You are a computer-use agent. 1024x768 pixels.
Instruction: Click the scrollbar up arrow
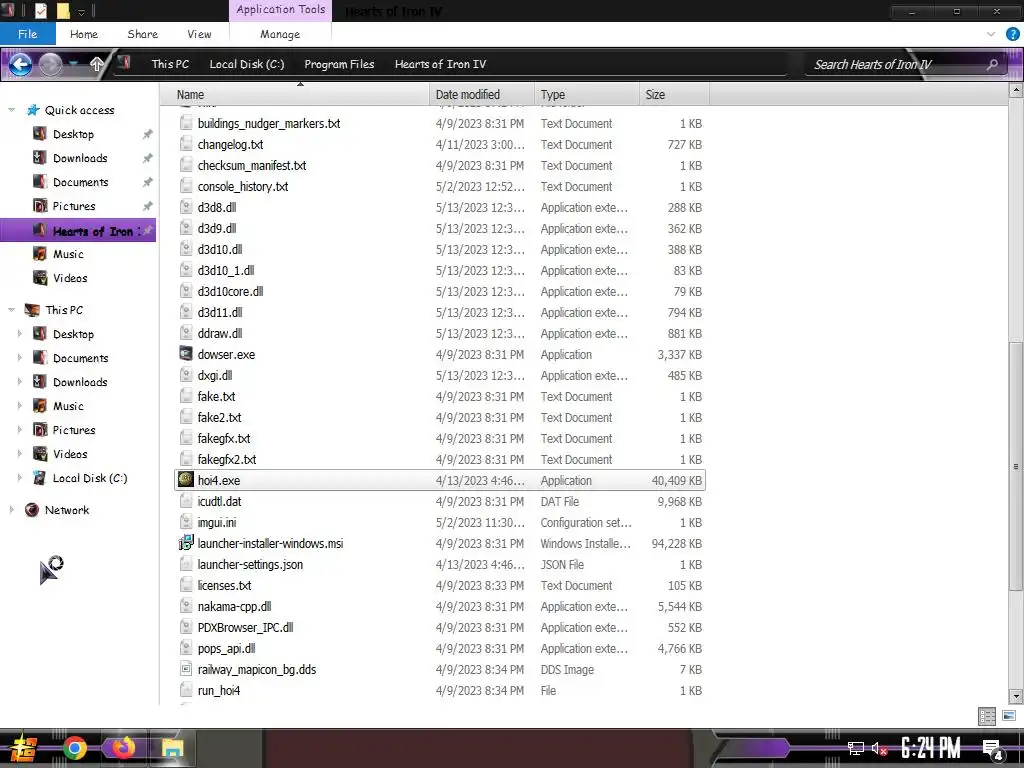pyautogui.click(x=1016, y=91)
